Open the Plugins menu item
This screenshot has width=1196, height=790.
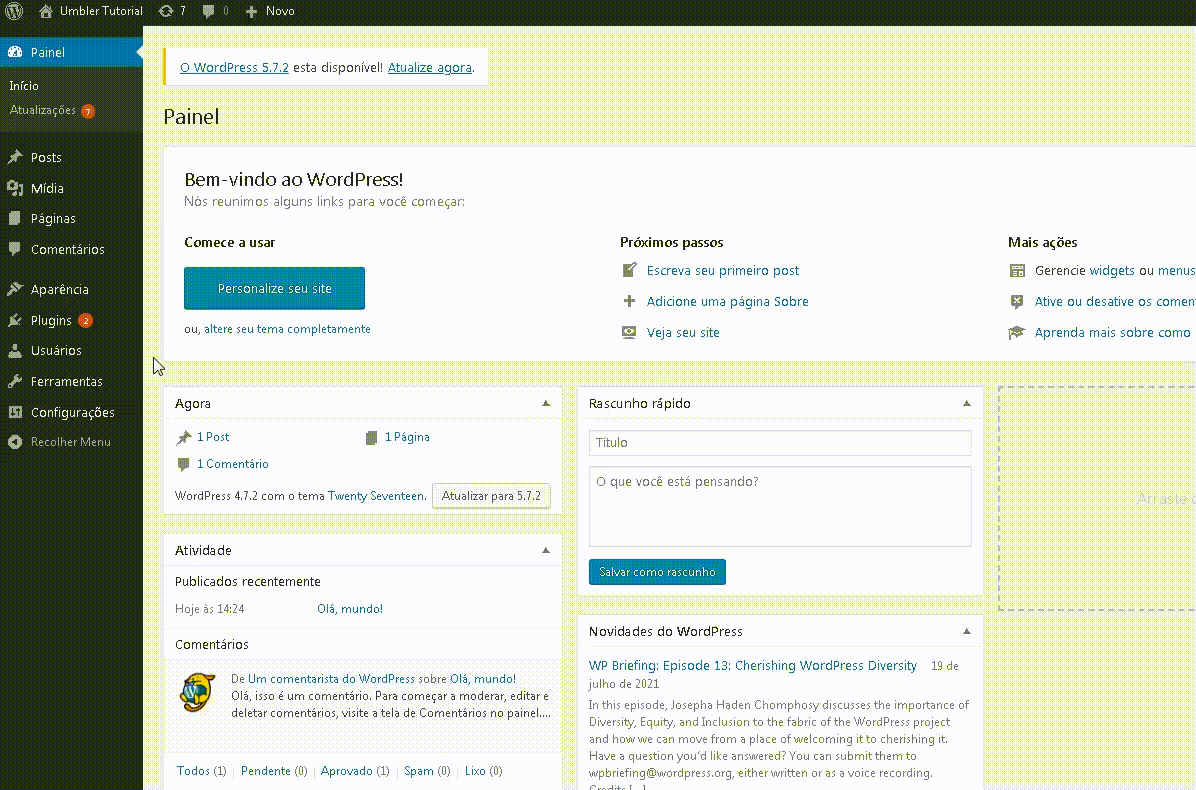pos(51,320)
